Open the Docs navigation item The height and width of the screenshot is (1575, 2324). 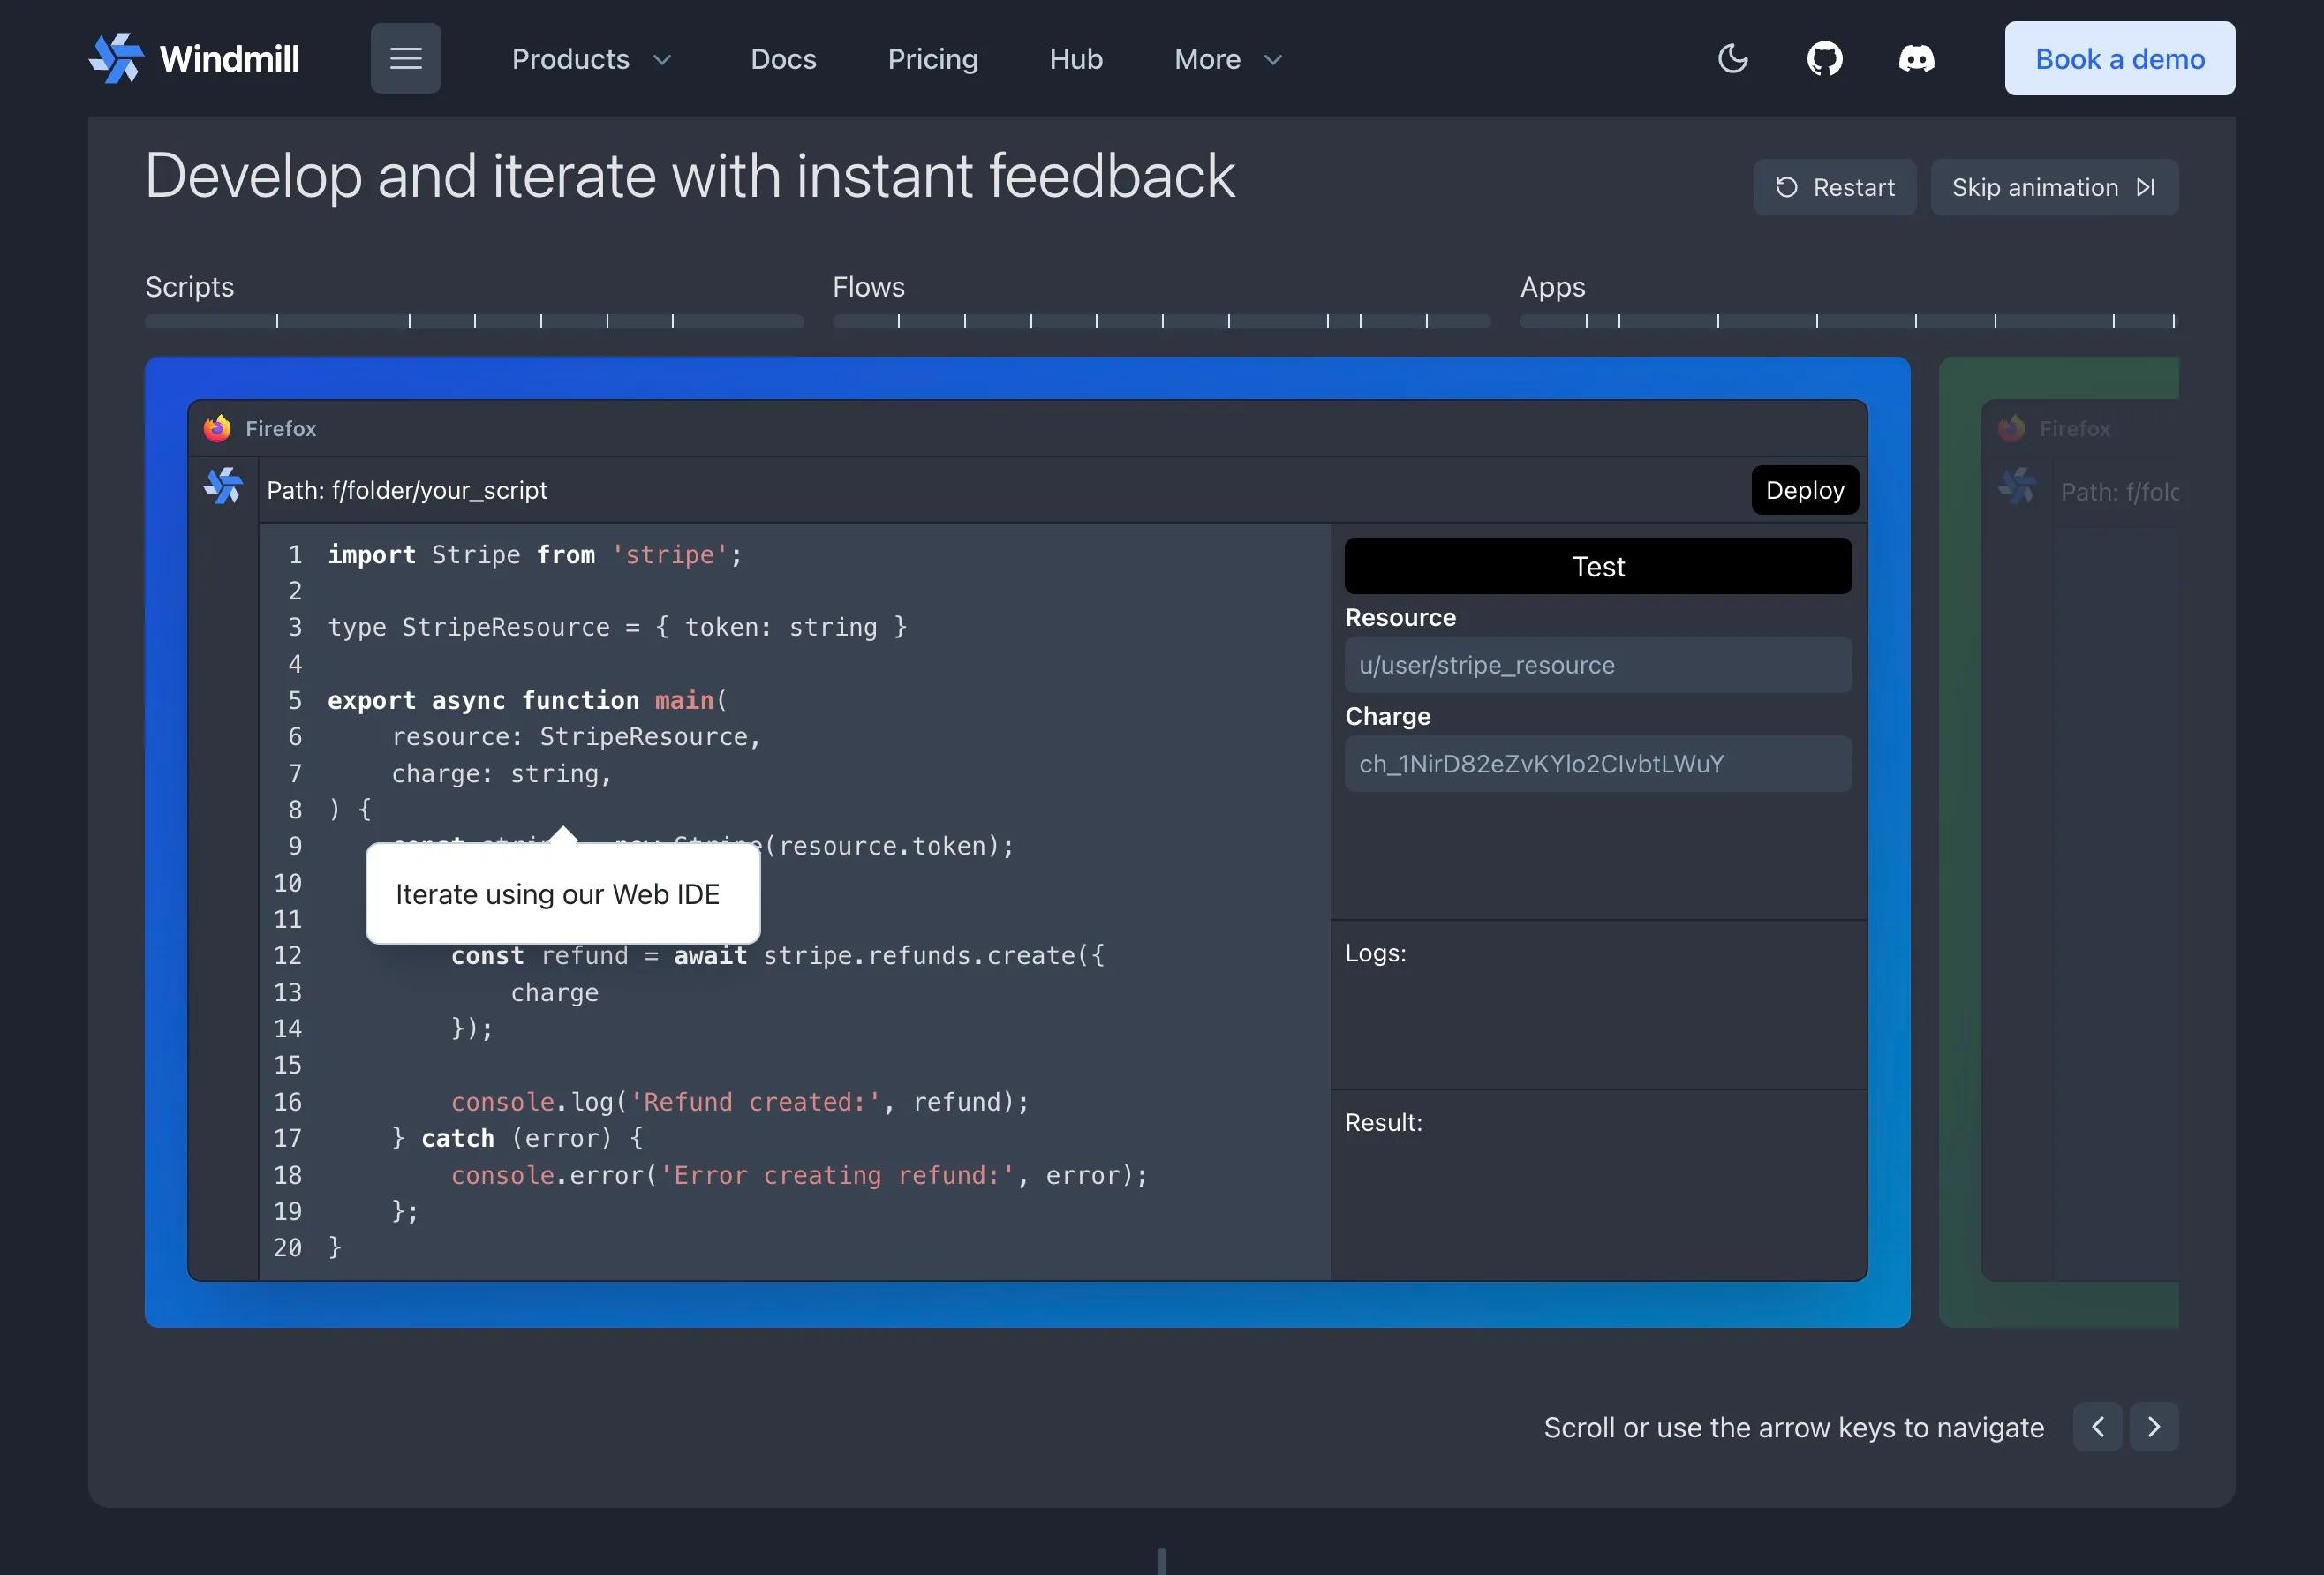(783, 59)
